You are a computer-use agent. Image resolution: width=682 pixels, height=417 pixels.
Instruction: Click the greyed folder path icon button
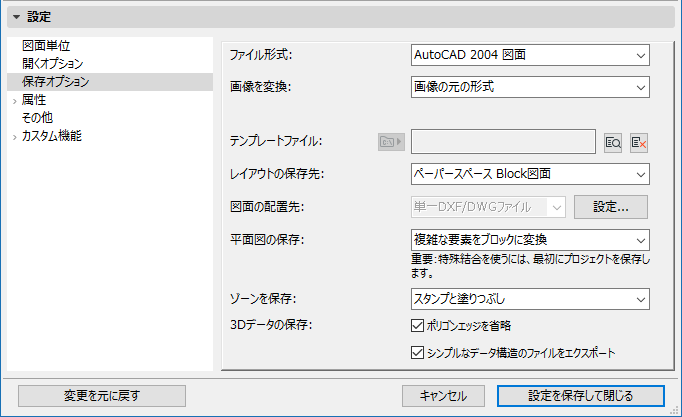click(x=391, y=142)
